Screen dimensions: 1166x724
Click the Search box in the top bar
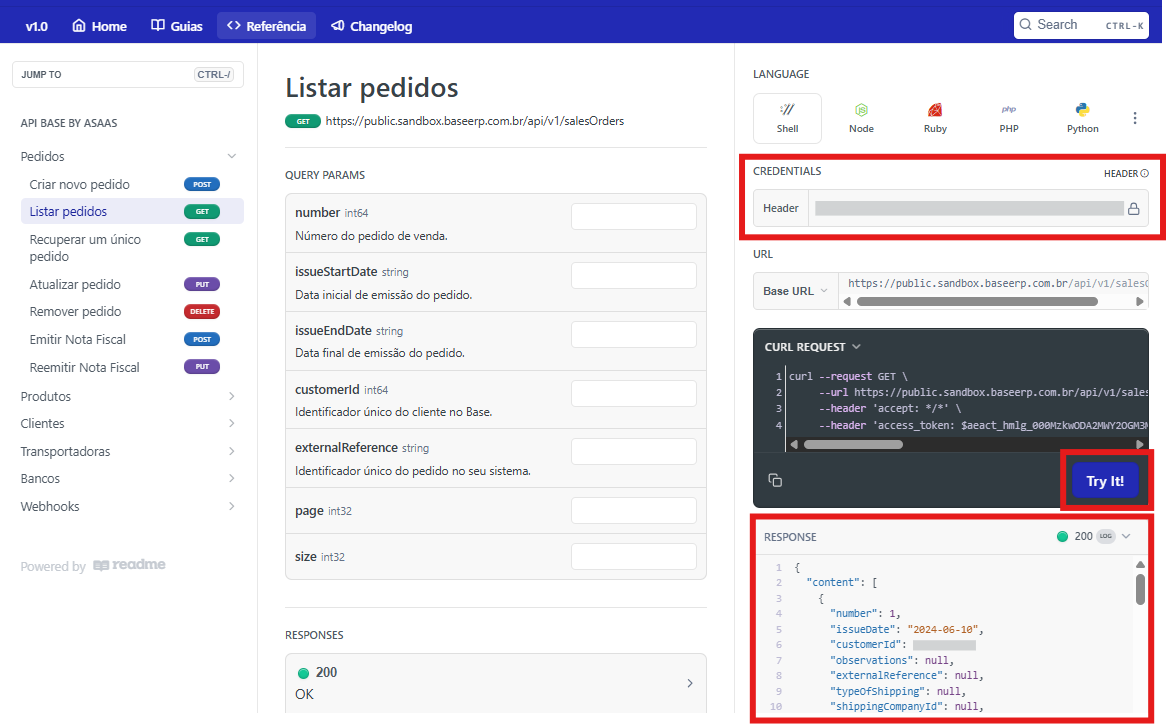tap(1081, 25)
